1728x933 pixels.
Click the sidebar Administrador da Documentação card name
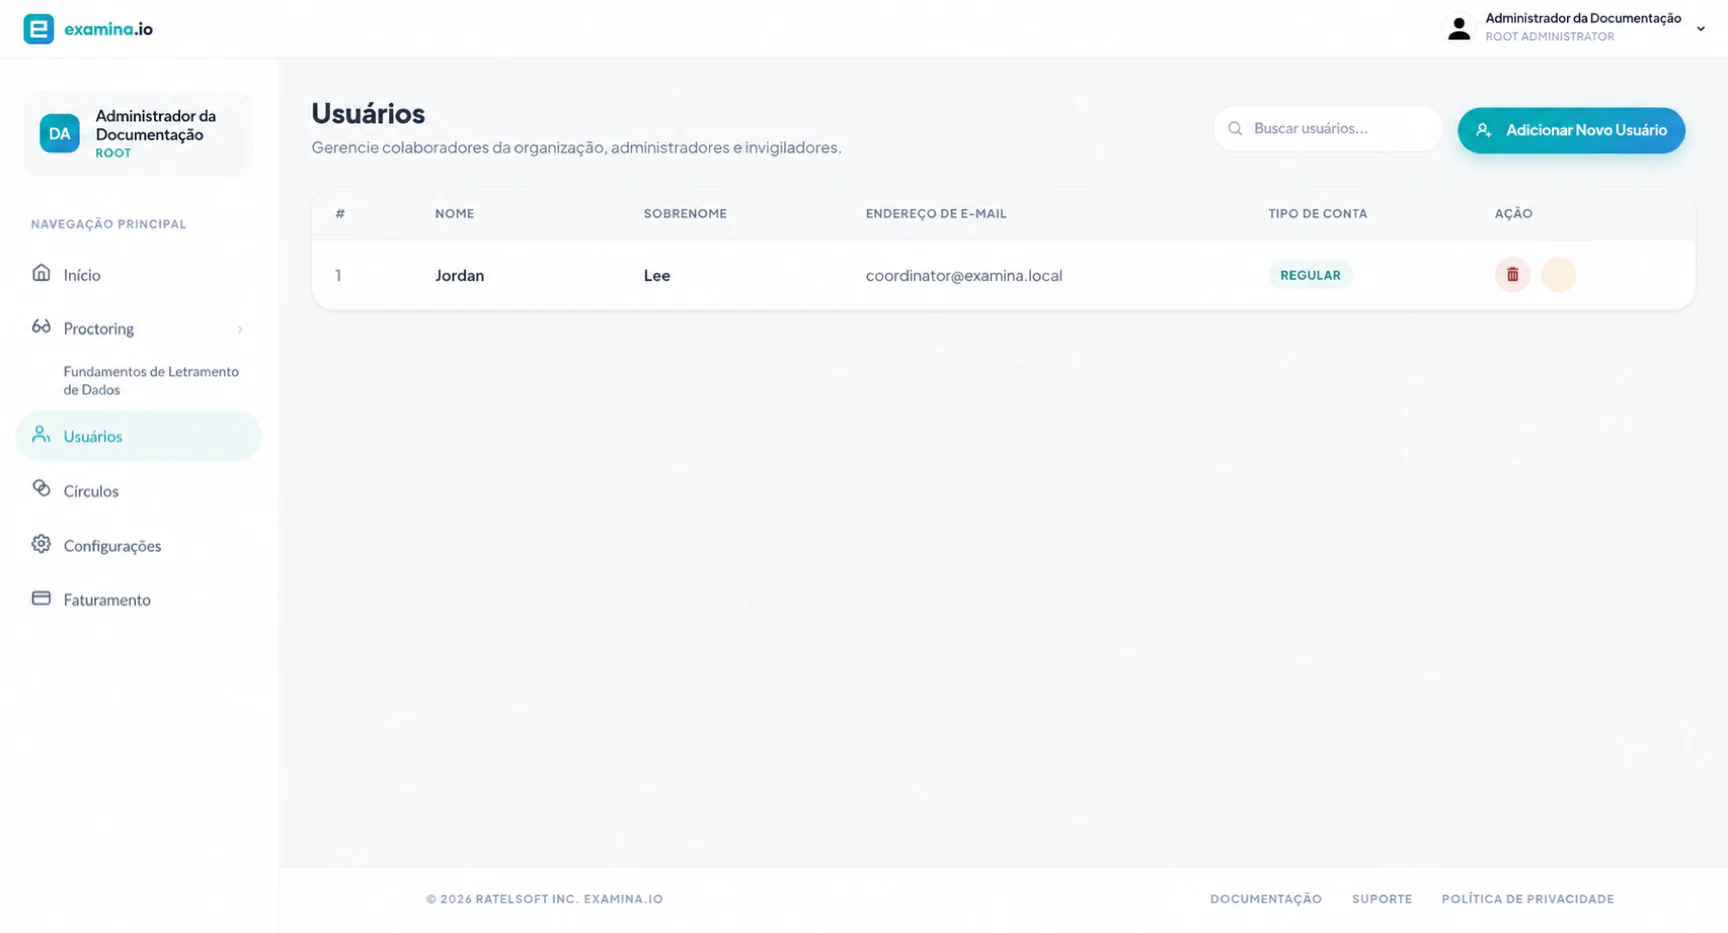155,125
